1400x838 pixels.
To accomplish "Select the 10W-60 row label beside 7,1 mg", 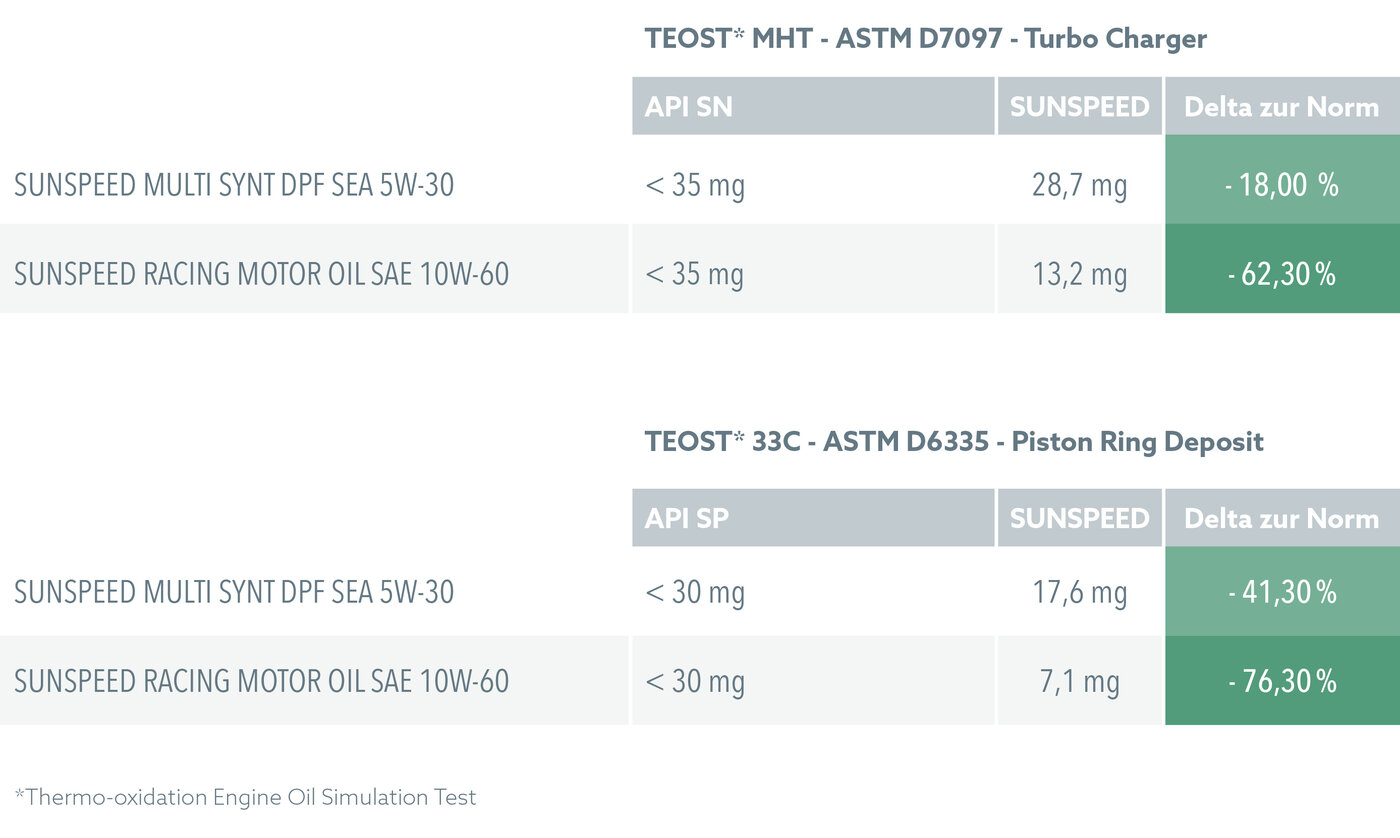I will tap(261, 682).
